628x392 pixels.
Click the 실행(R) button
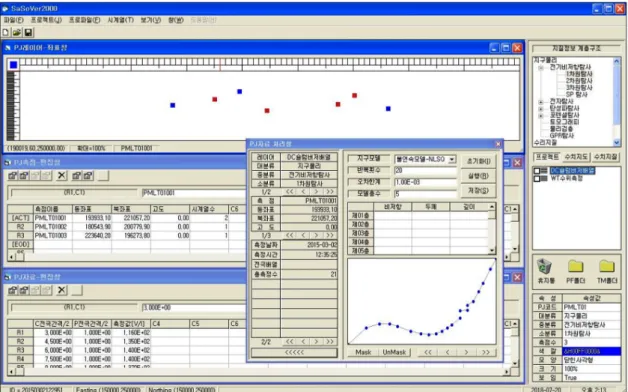pyautogui.click(x=478, y=176)
